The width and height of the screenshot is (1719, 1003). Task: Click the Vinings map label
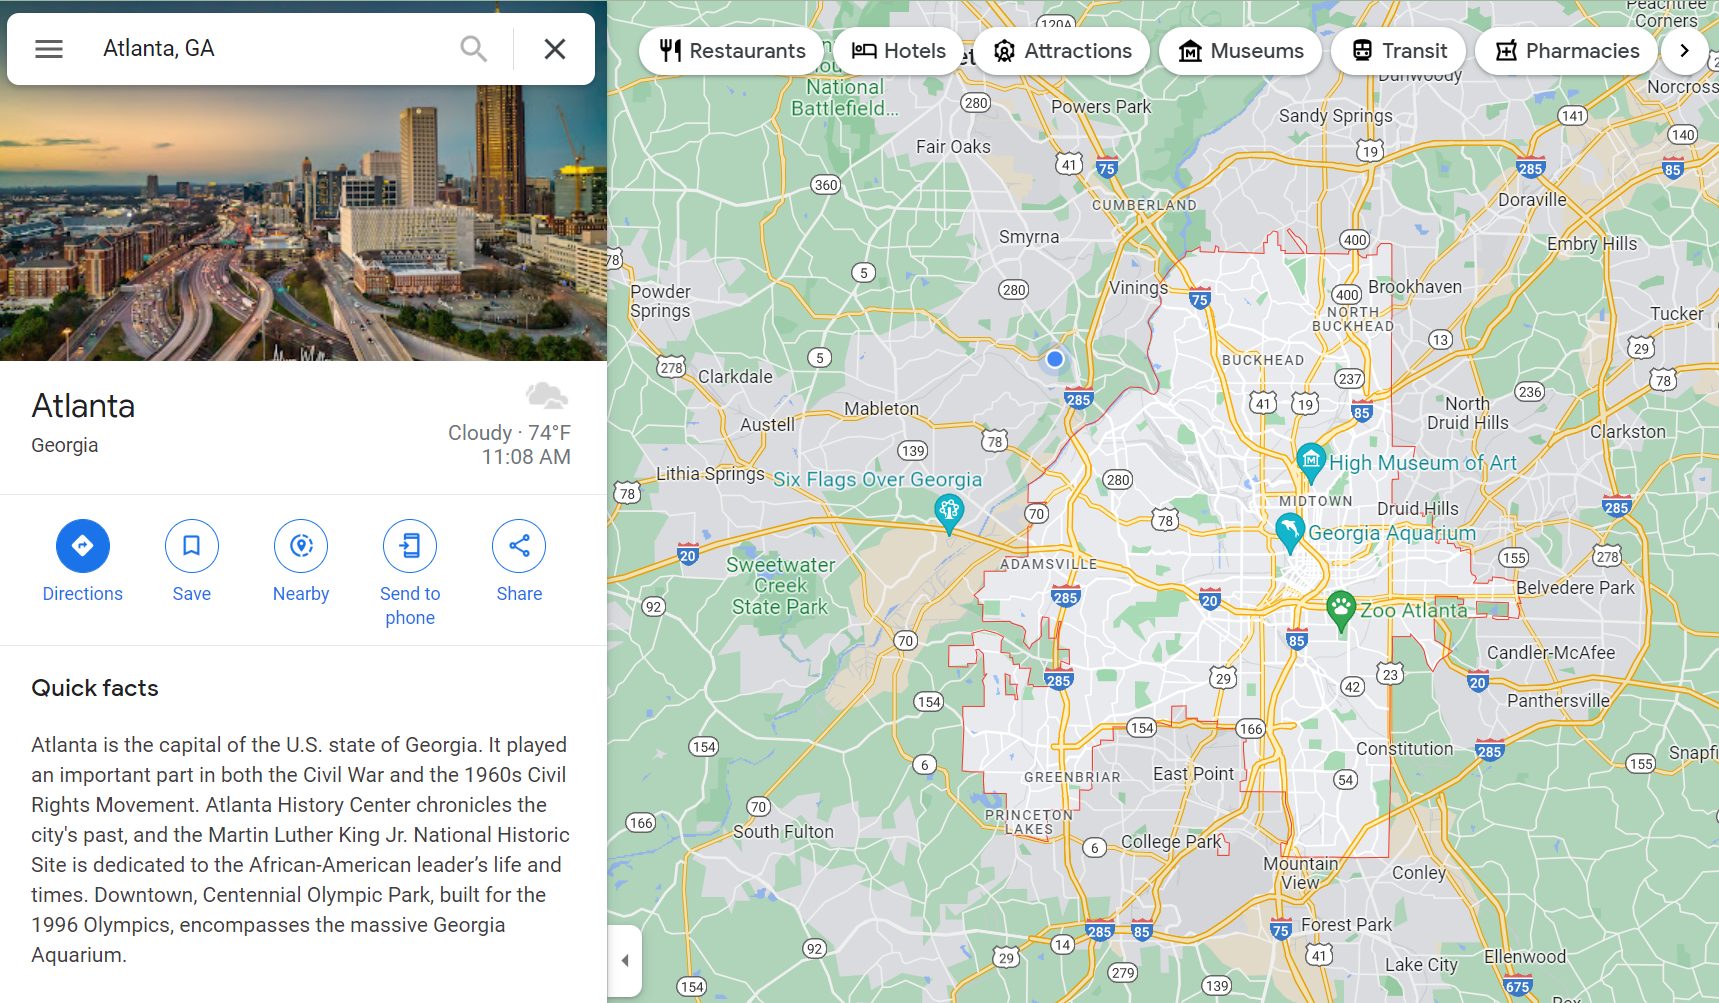1138,287
